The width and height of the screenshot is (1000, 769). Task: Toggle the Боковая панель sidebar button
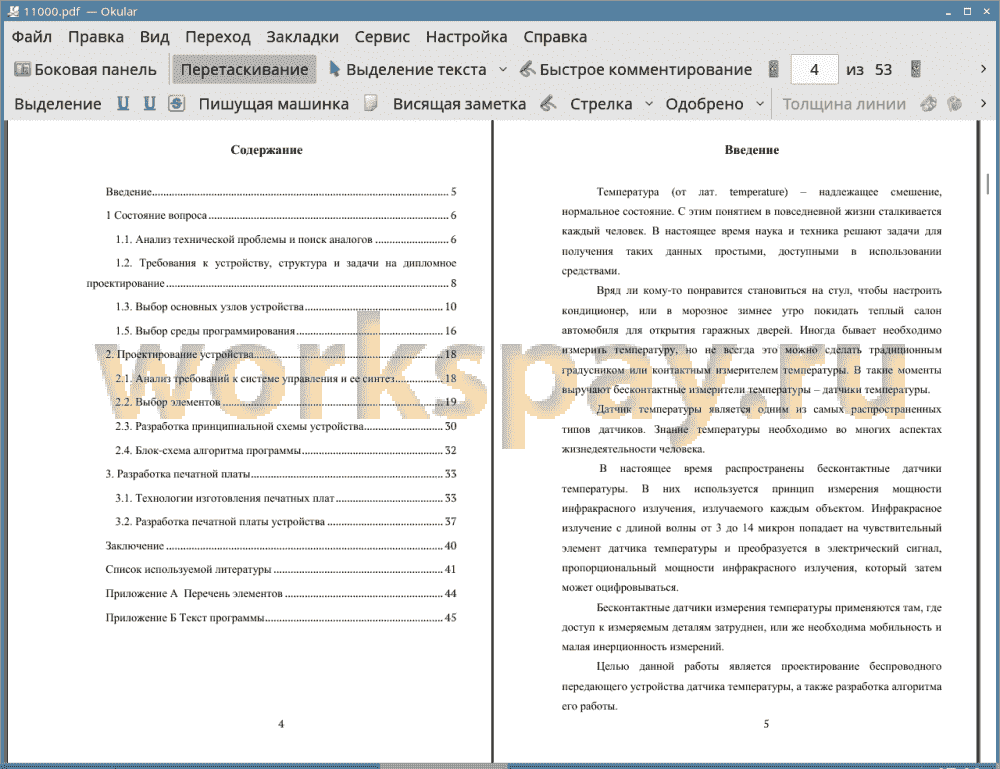[85, 70]
